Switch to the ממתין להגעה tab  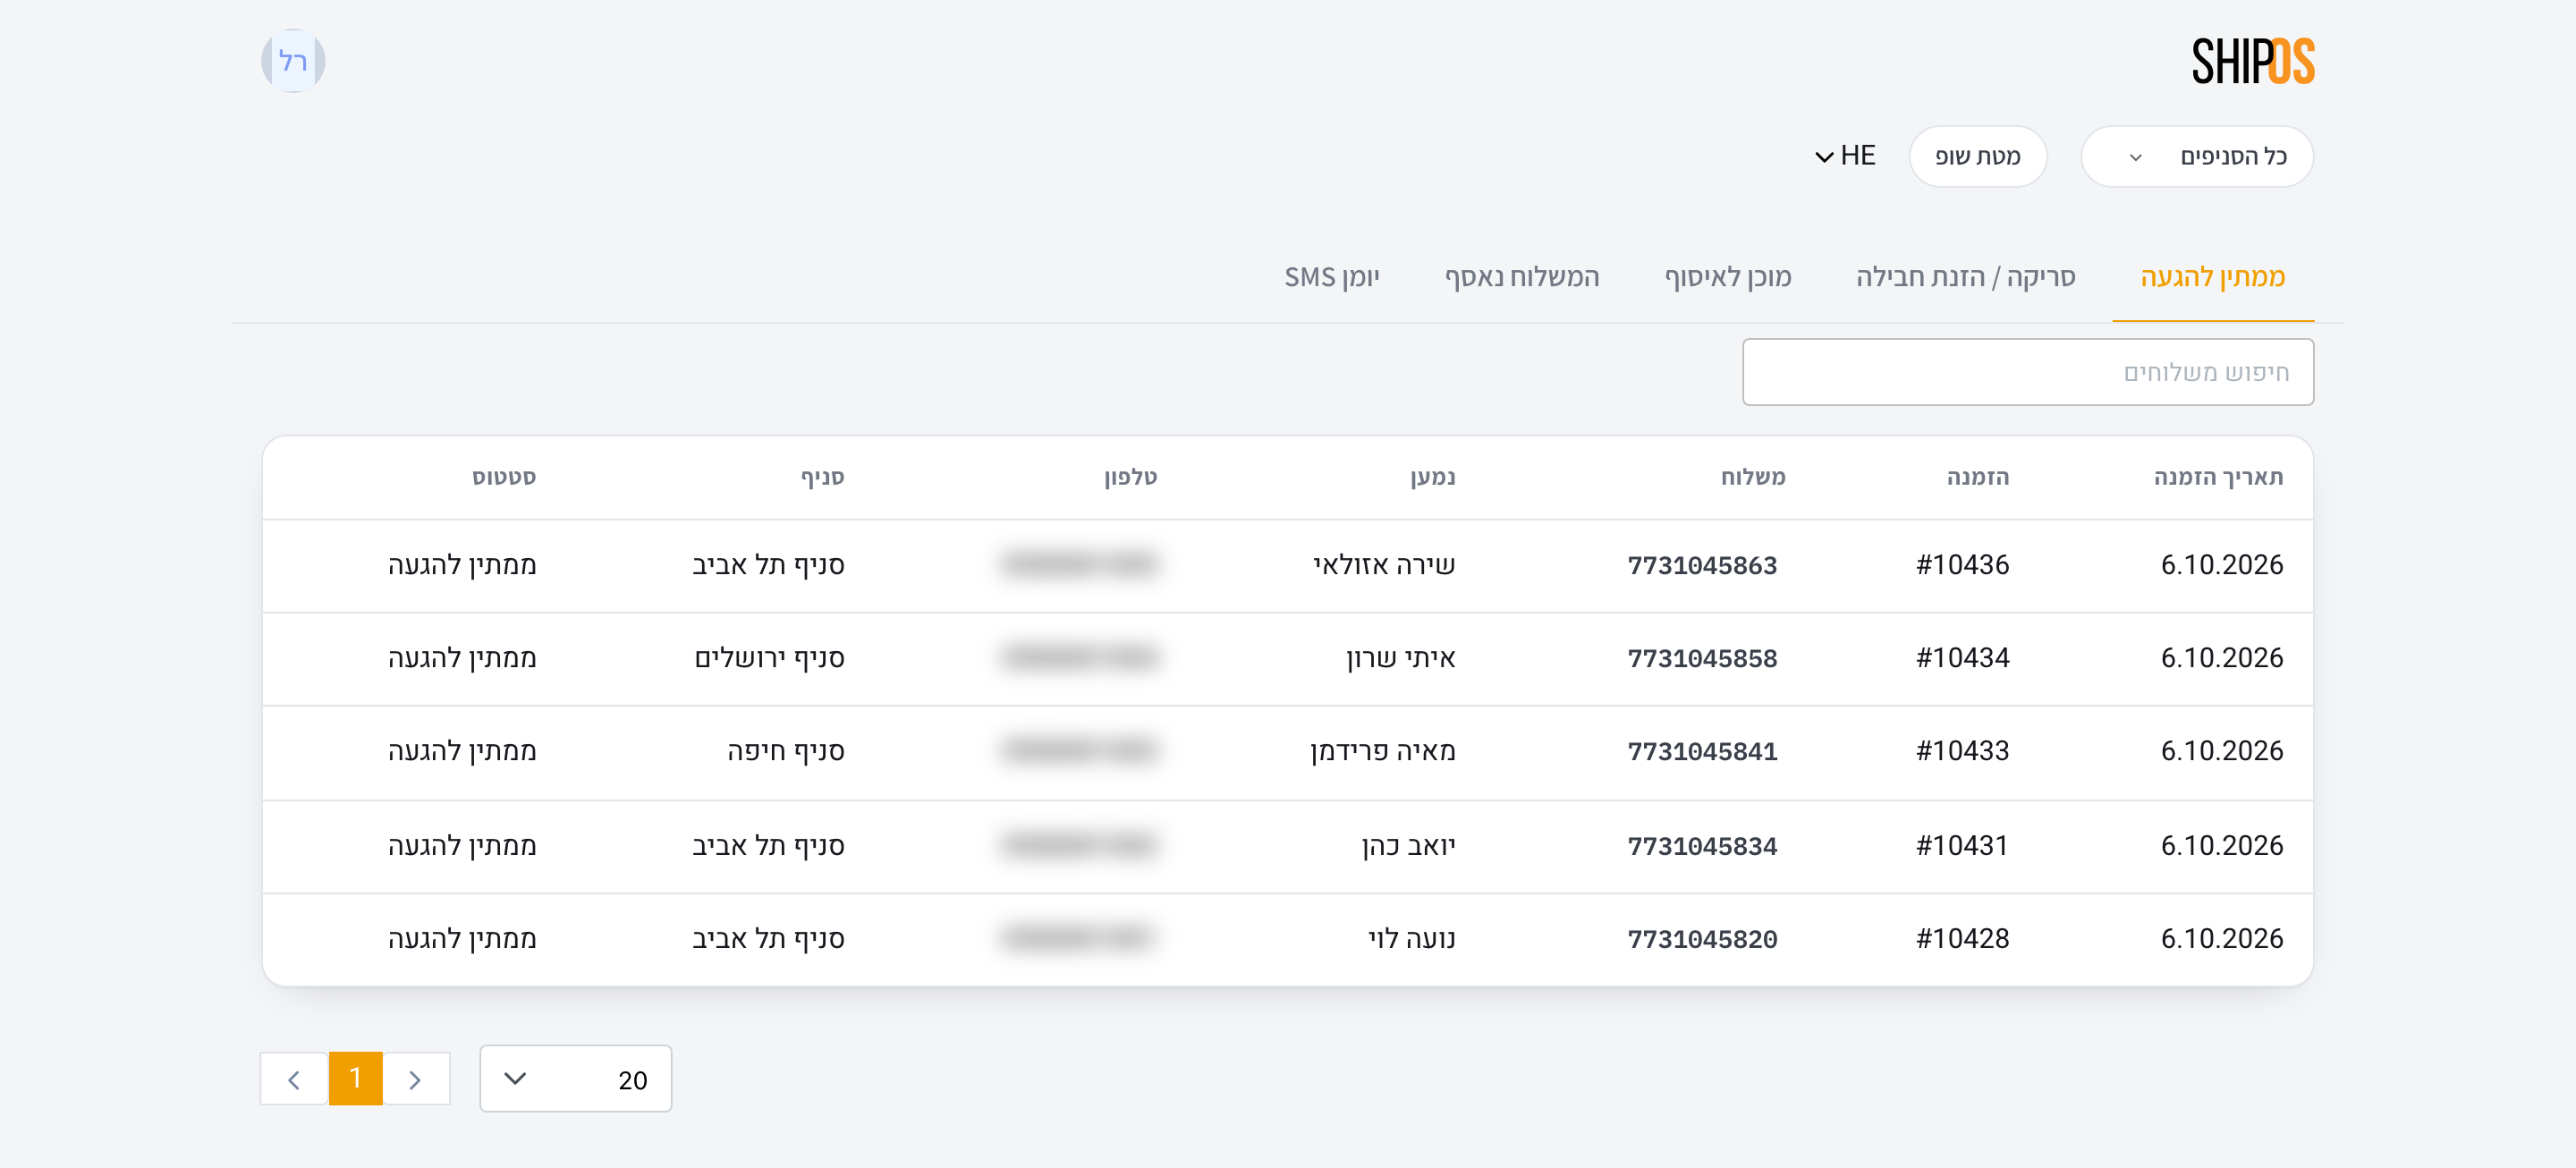2212,277
